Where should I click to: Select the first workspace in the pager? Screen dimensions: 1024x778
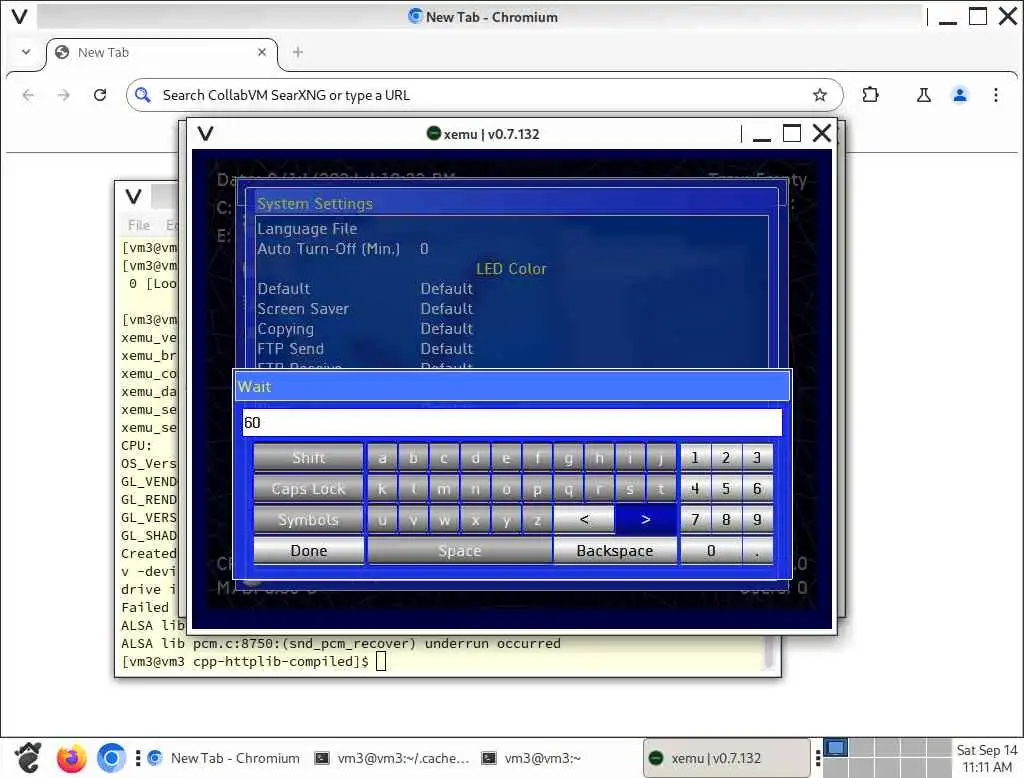tap(835, 748)
